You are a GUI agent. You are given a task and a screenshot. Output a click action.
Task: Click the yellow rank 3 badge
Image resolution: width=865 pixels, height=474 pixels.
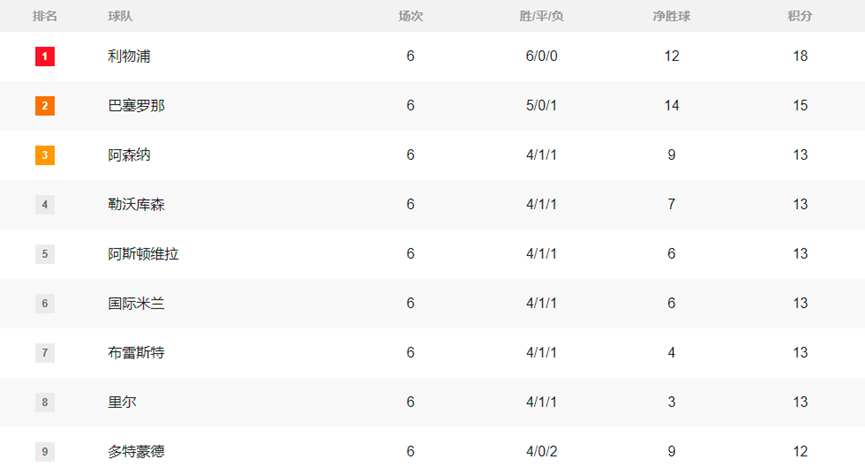pyautogui.click(x=45, y=155)
